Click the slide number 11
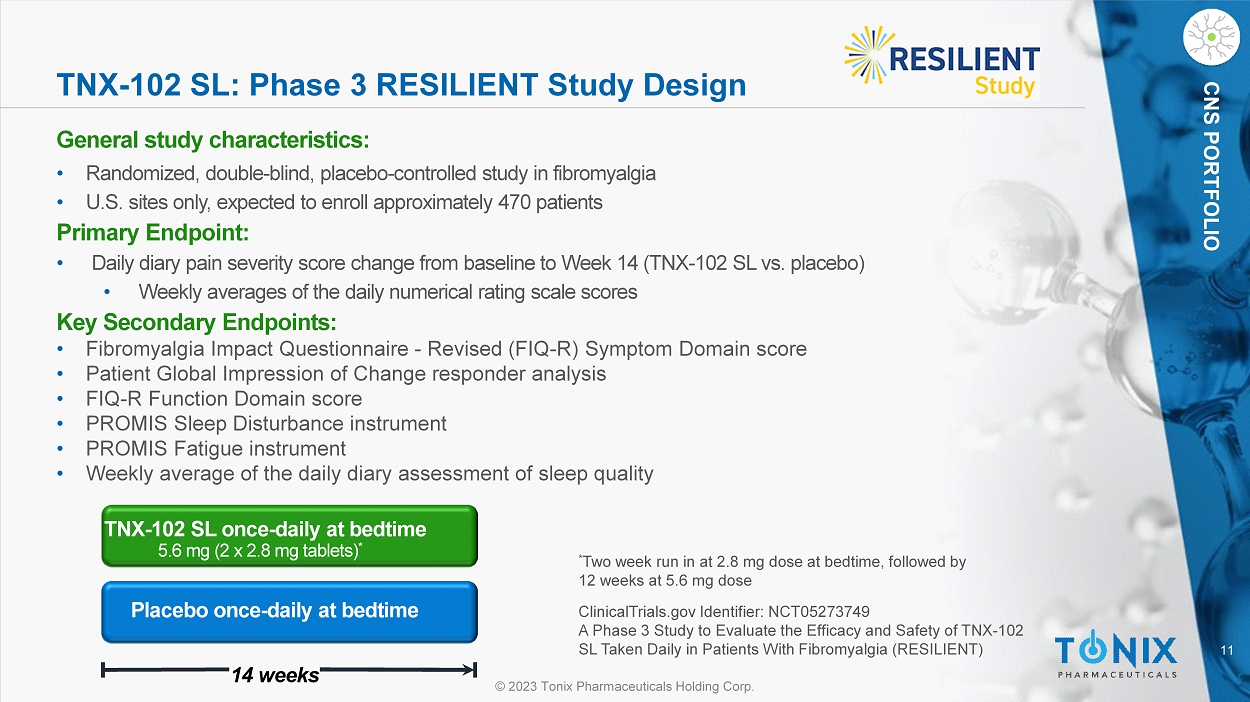The height and width of the screenshot is (702, 1250). coord(1226,651)
